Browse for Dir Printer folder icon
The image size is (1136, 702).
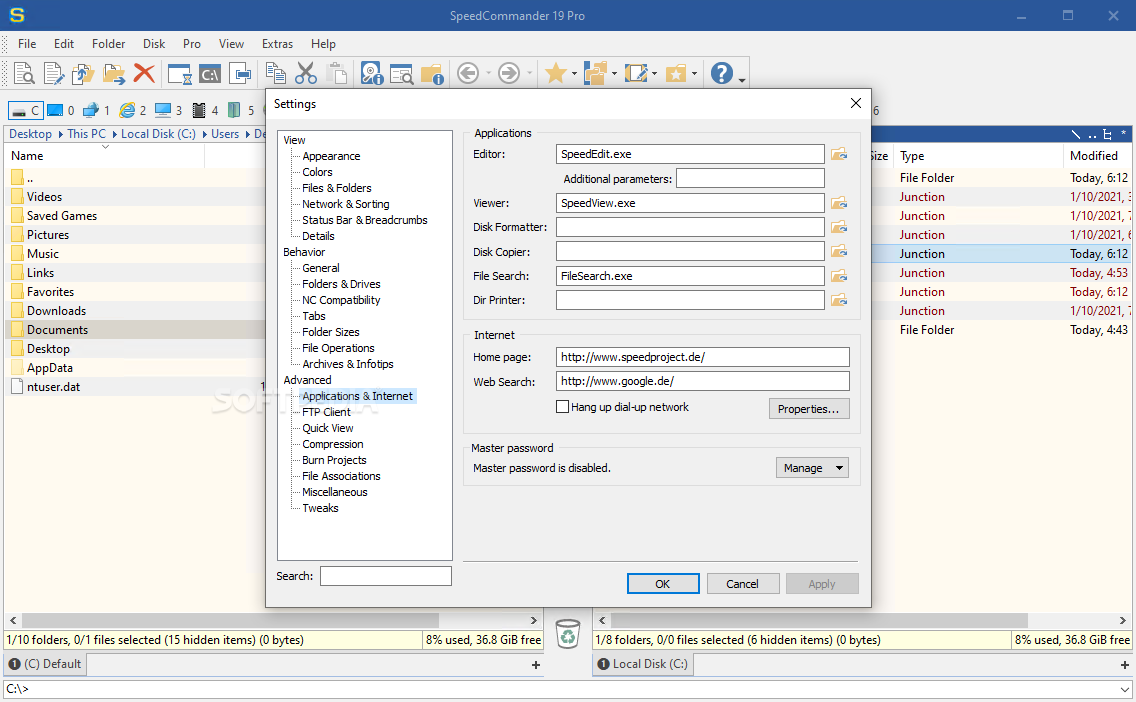coord(839,300)
